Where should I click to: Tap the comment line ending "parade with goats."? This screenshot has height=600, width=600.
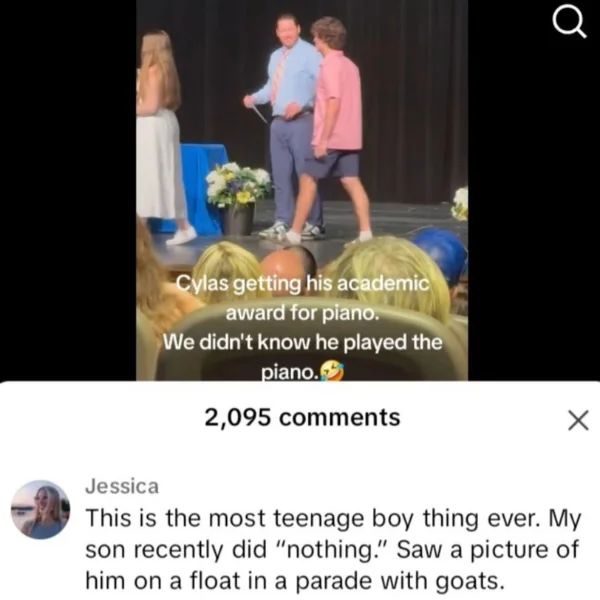pyautogui.click(x=295, y=581)
